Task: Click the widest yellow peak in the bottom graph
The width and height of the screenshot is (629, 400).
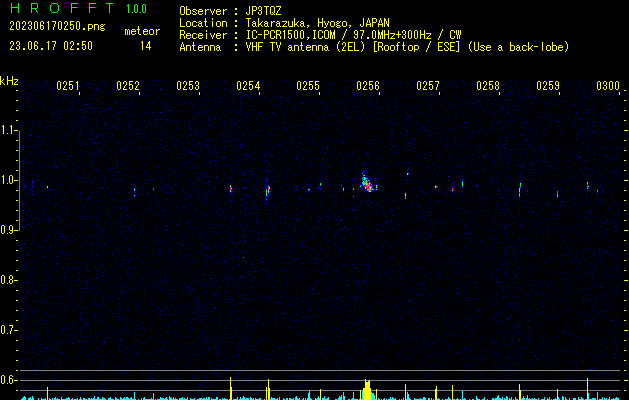Action: tap(367, 390)
